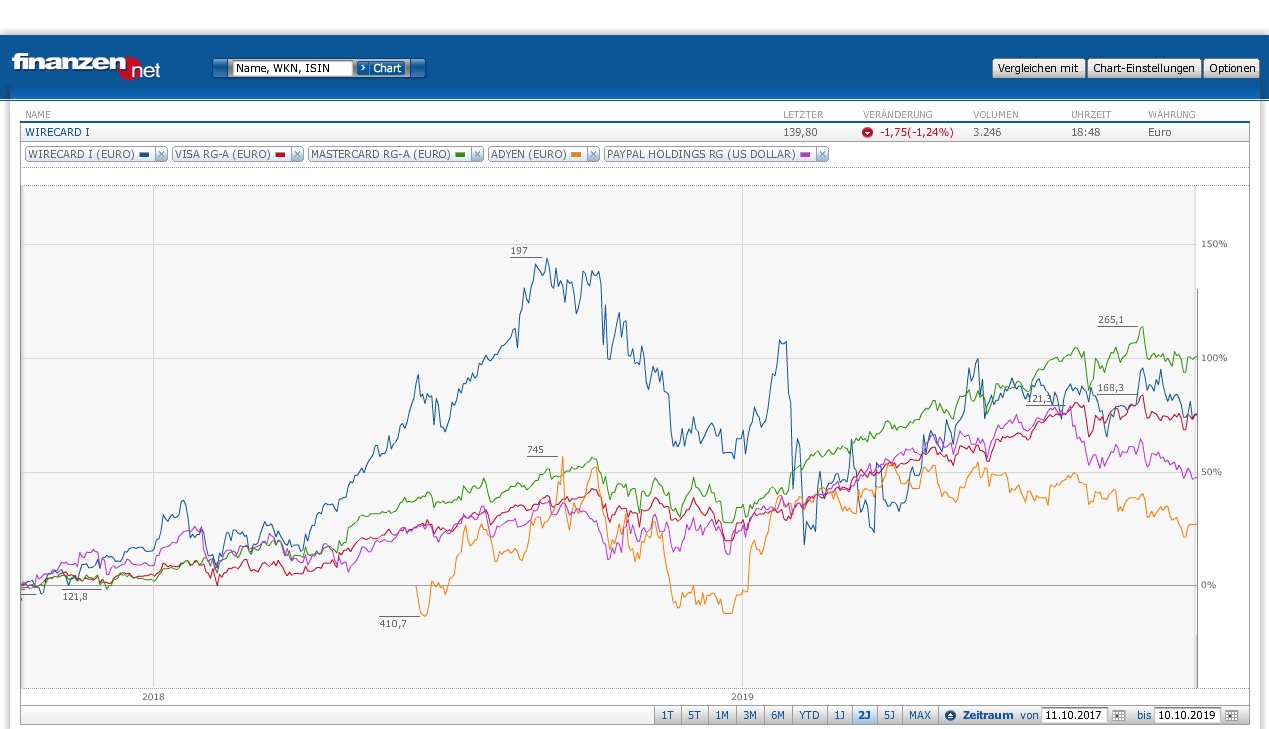Click the WIRECARD I (EURO) legend label
The height and width of the screenshot is (729, 1269).
coord(83,154)
